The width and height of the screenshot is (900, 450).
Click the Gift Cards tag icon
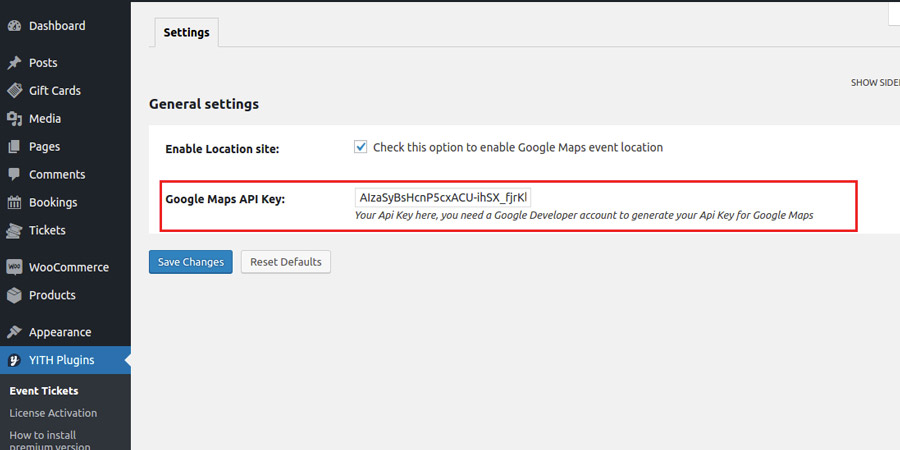tap(14, 91)
